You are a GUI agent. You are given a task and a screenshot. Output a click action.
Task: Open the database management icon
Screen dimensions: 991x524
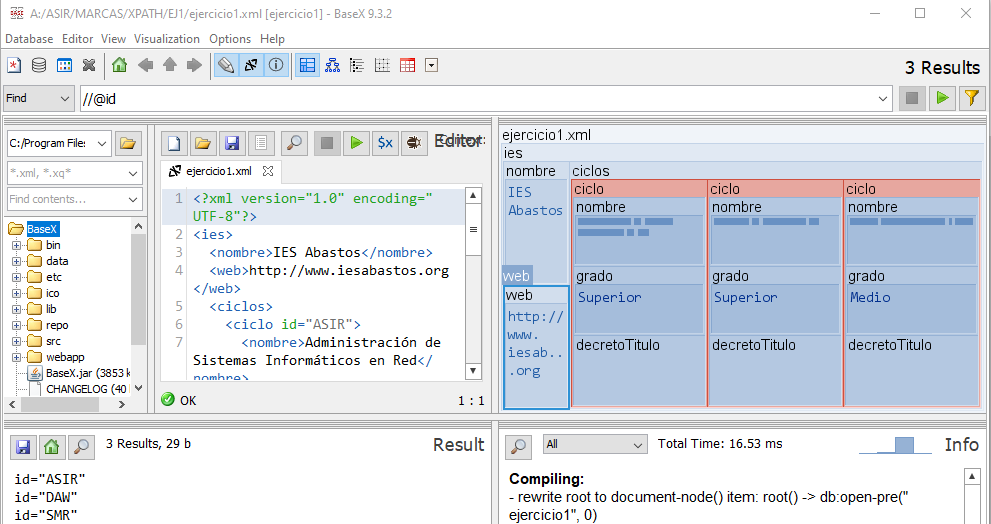(x=39, y=66)
